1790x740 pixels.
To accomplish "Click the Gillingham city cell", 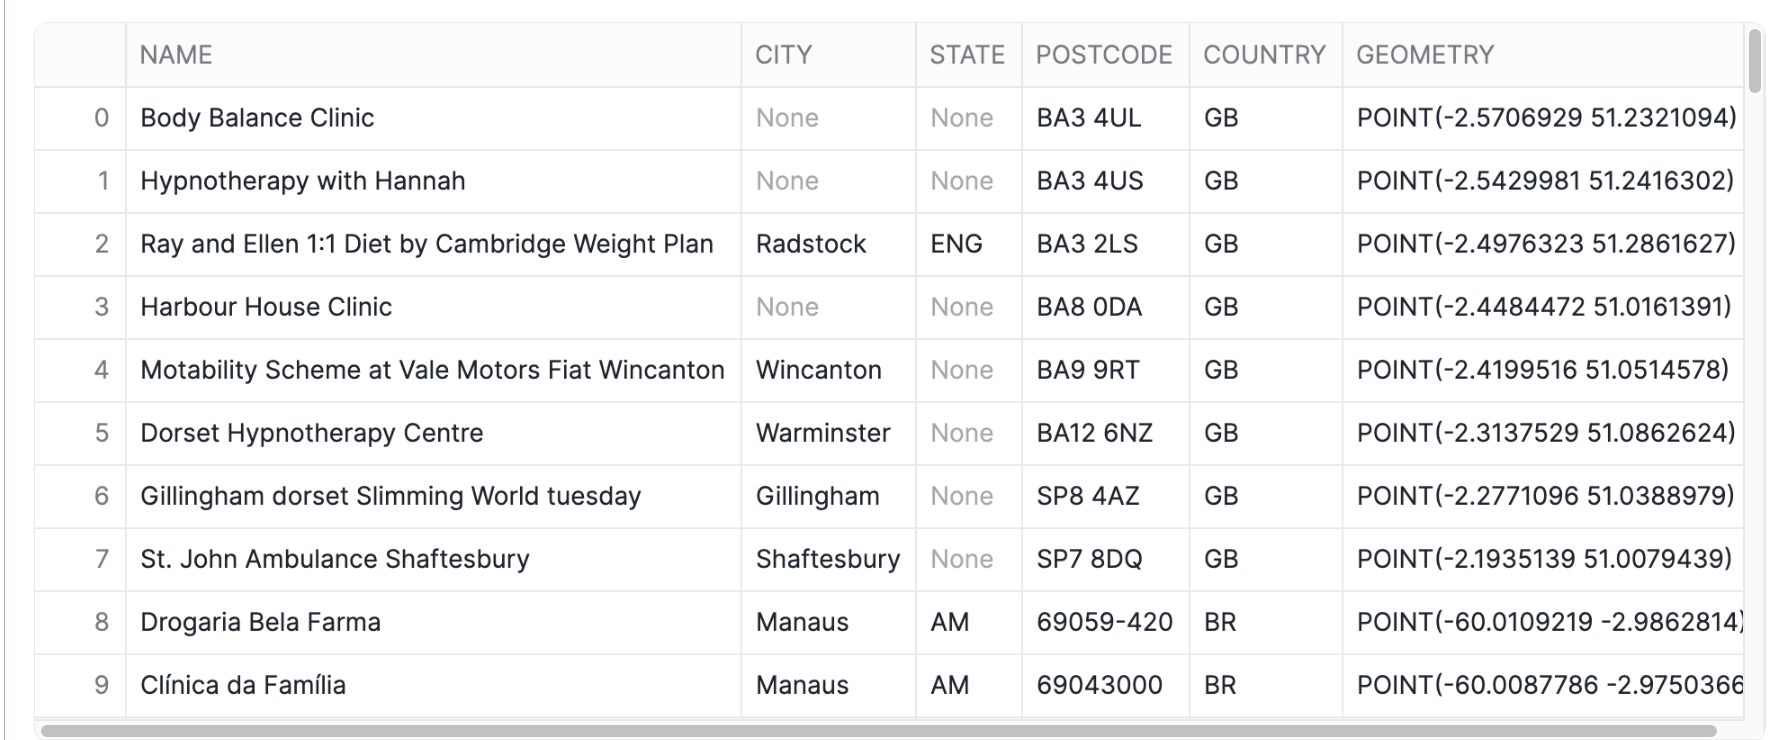I will (817, 496).
